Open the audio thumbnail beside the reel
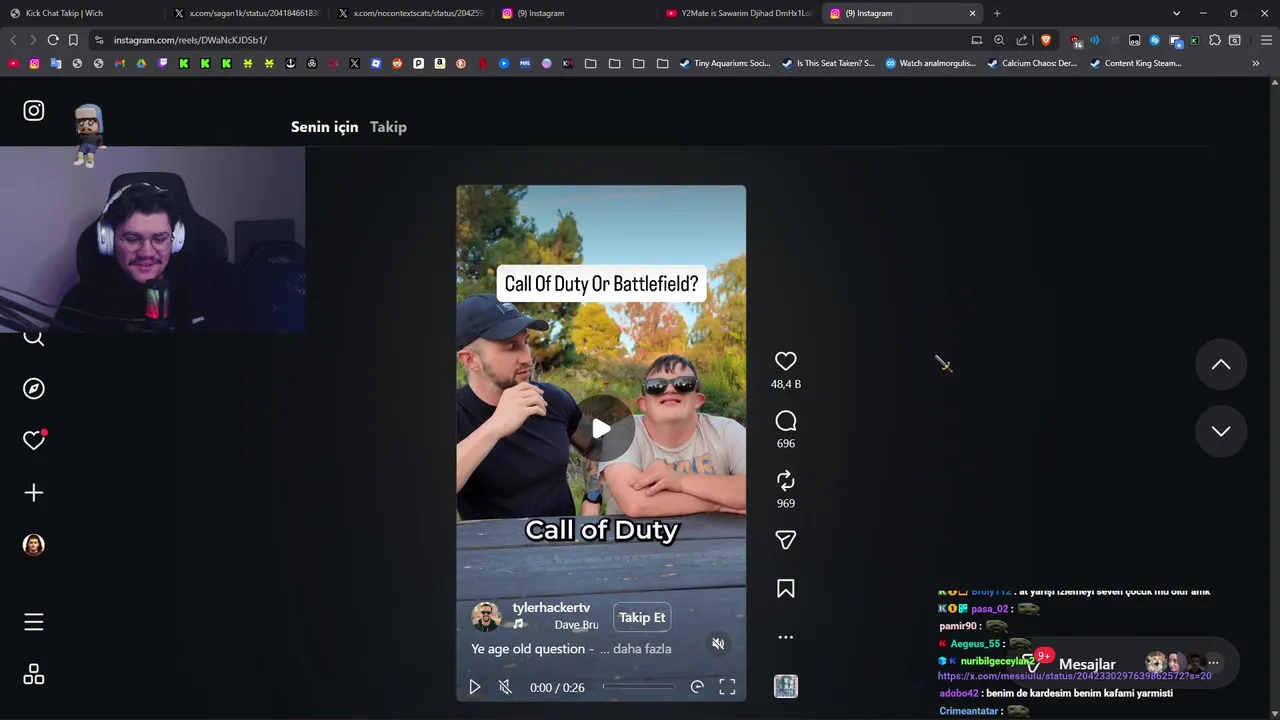This screenshot has height=720, width=1280. point(786,686)
